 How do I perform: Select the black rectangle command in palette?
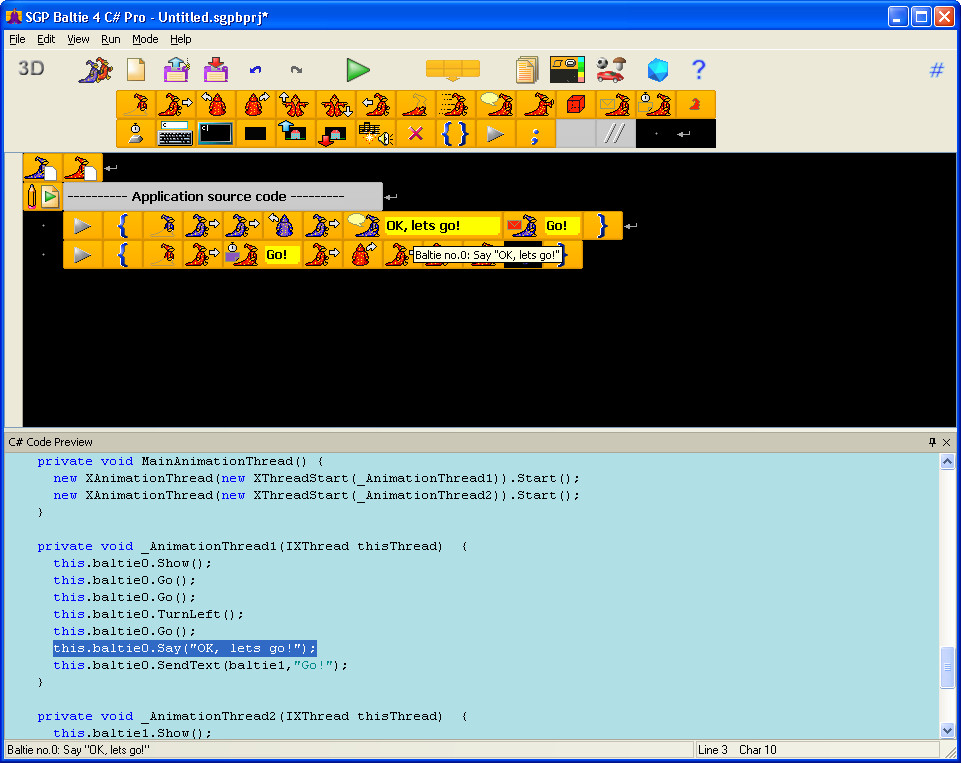coord(256,134)
